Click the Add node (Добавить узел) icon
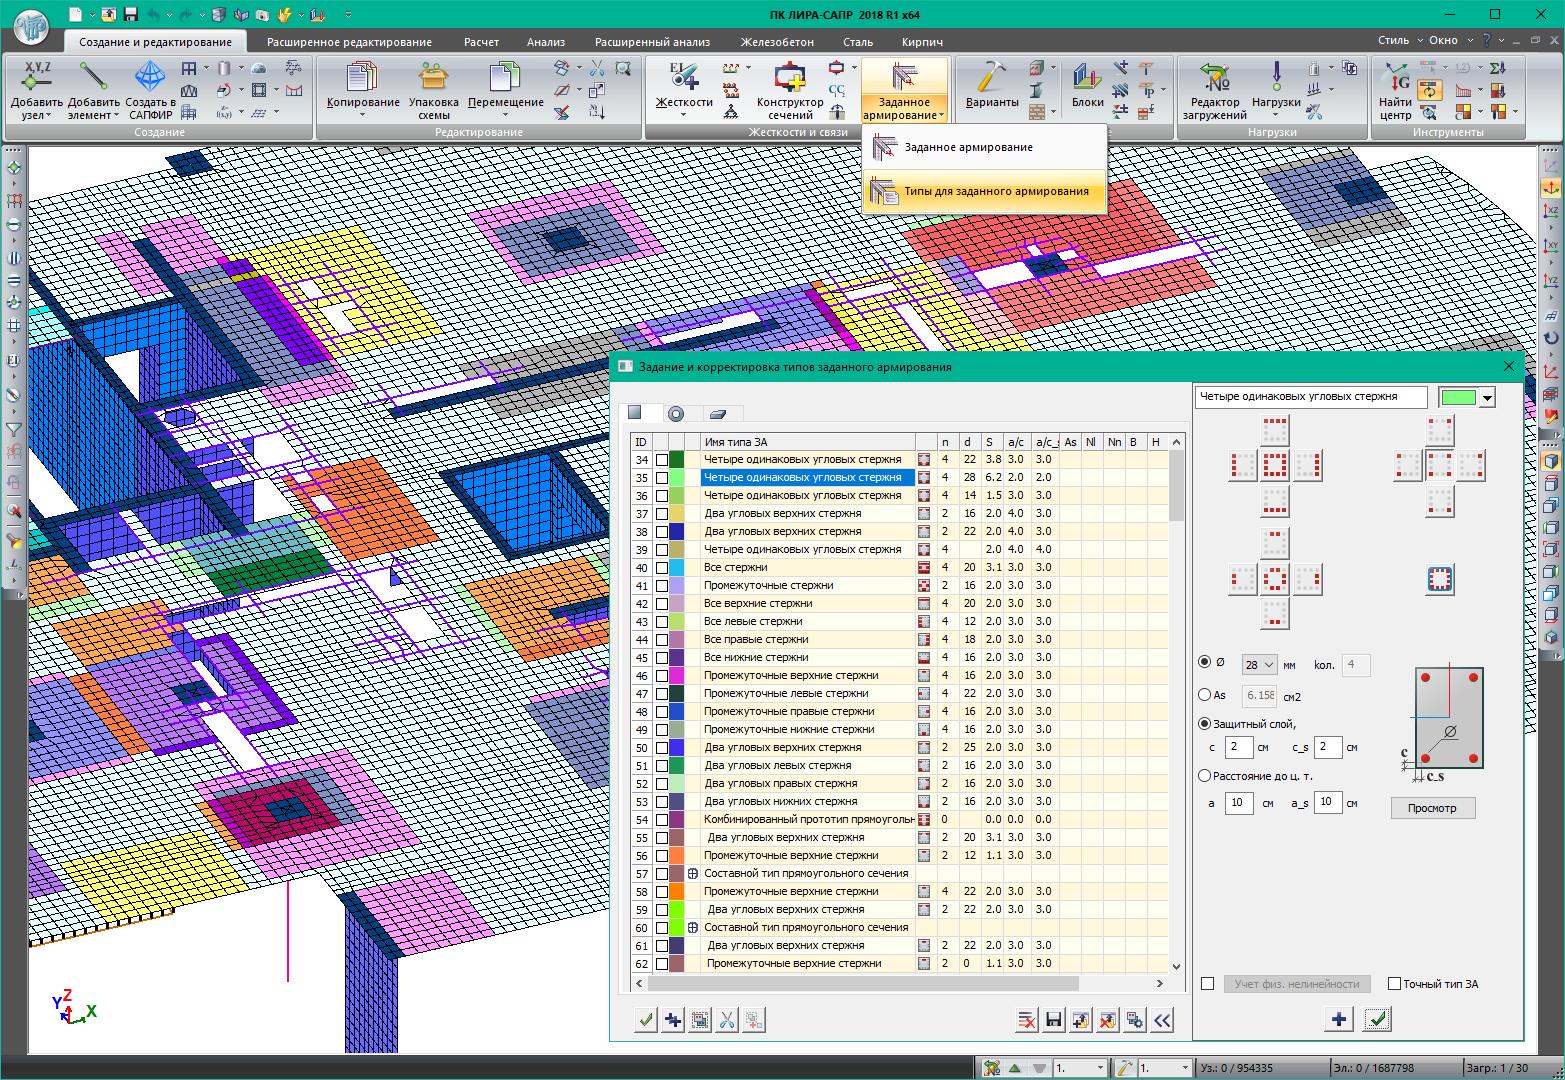The height and width of the screenshot is (1080, 1565). (x=36, y=77)
